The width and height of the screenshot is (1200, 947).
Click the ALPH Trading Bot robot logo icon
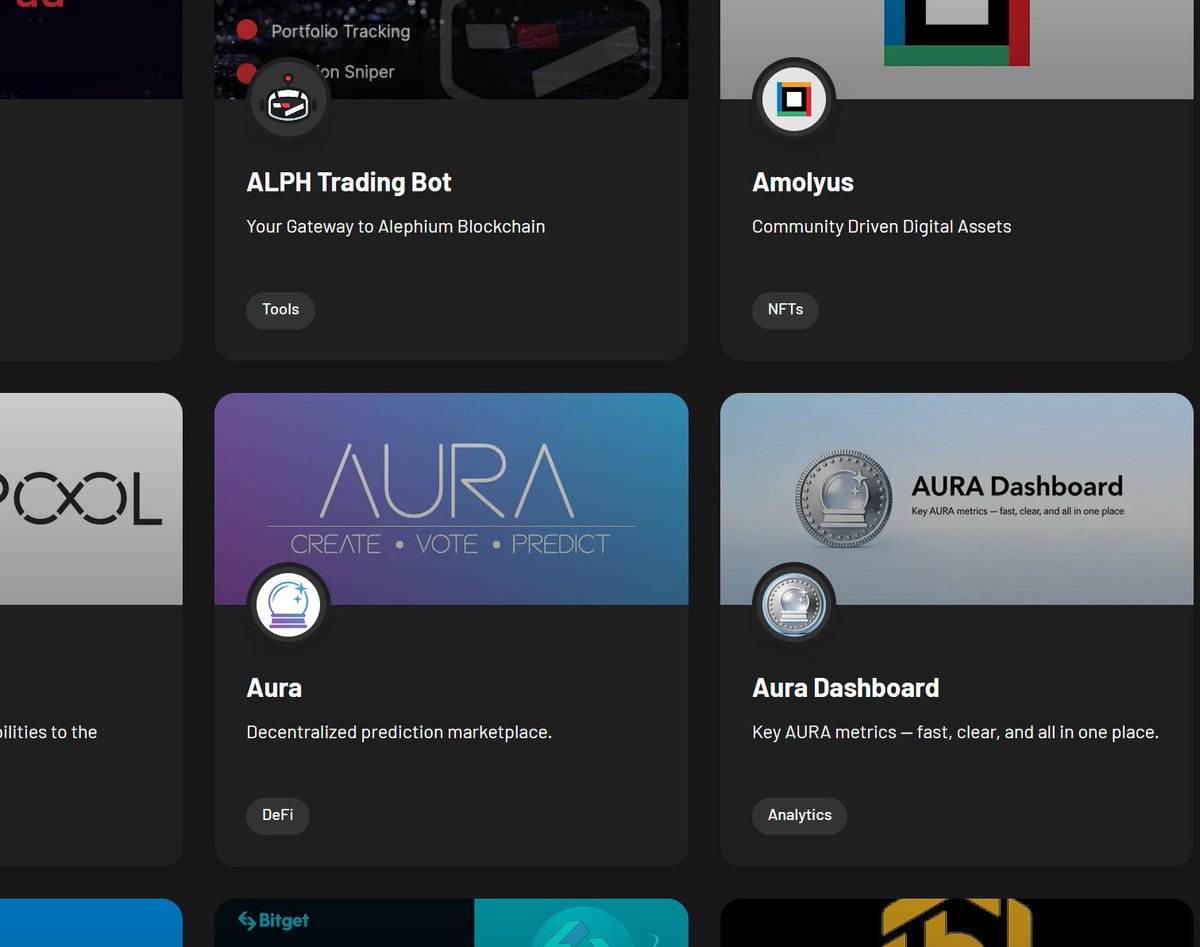tap(288, 99)
